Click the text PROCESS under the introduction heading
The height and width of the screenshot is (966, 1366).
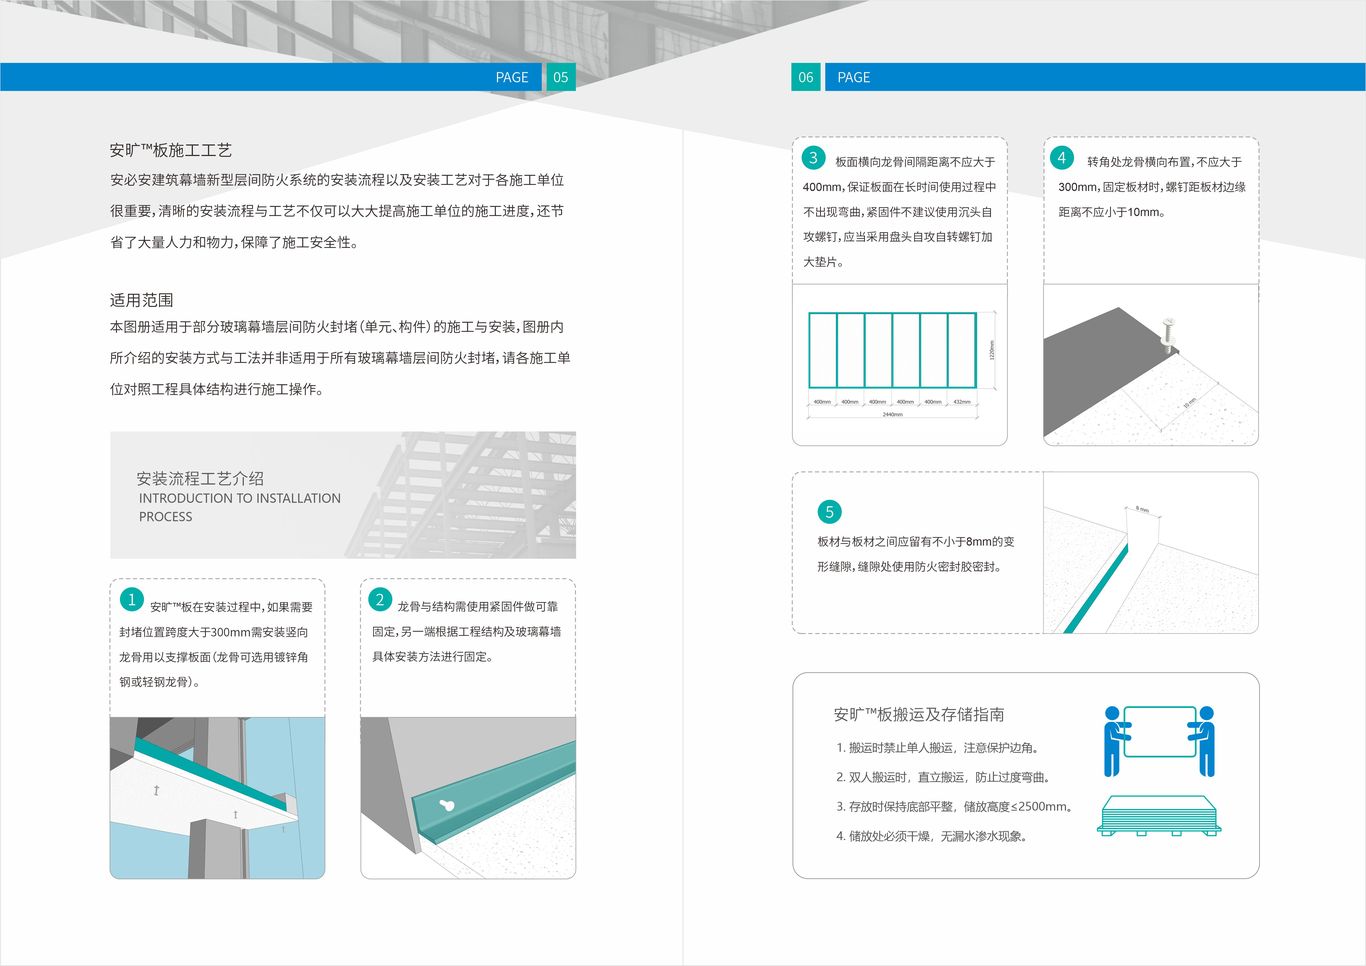166,517
